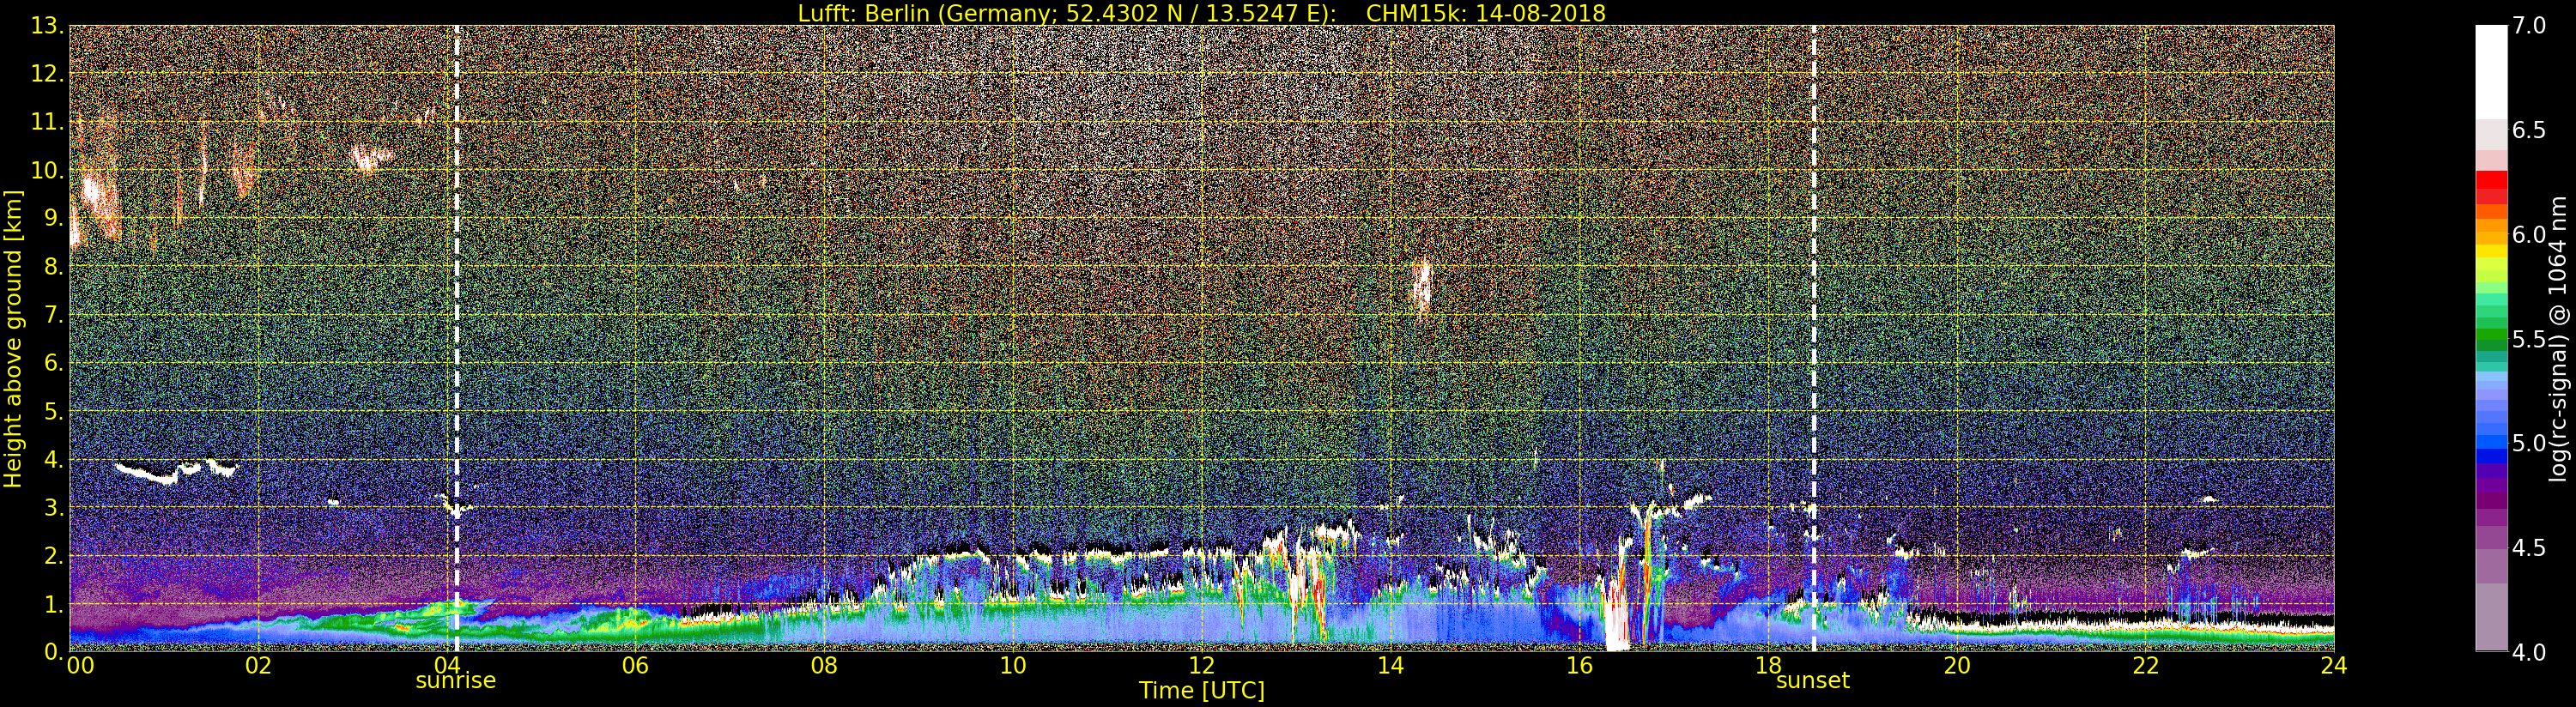
Task: Click the "22" time axis tick label
Action: pos(2145,665)
